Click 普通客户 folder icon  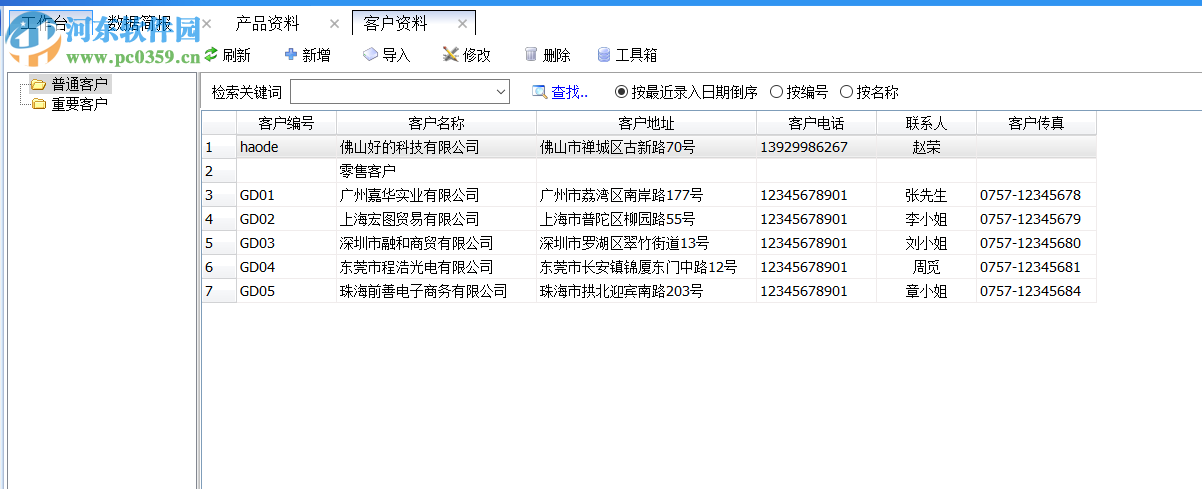tap(38, 84)
